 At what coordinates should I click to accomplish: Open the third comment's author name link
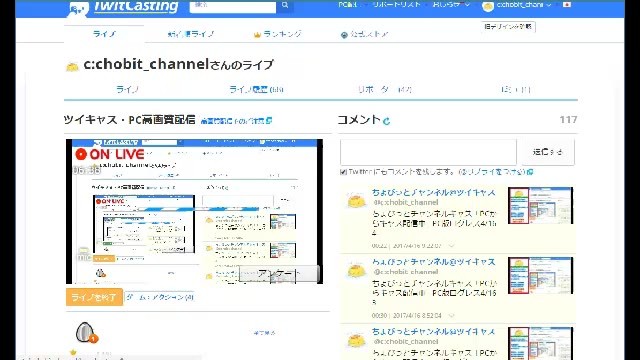433,331
